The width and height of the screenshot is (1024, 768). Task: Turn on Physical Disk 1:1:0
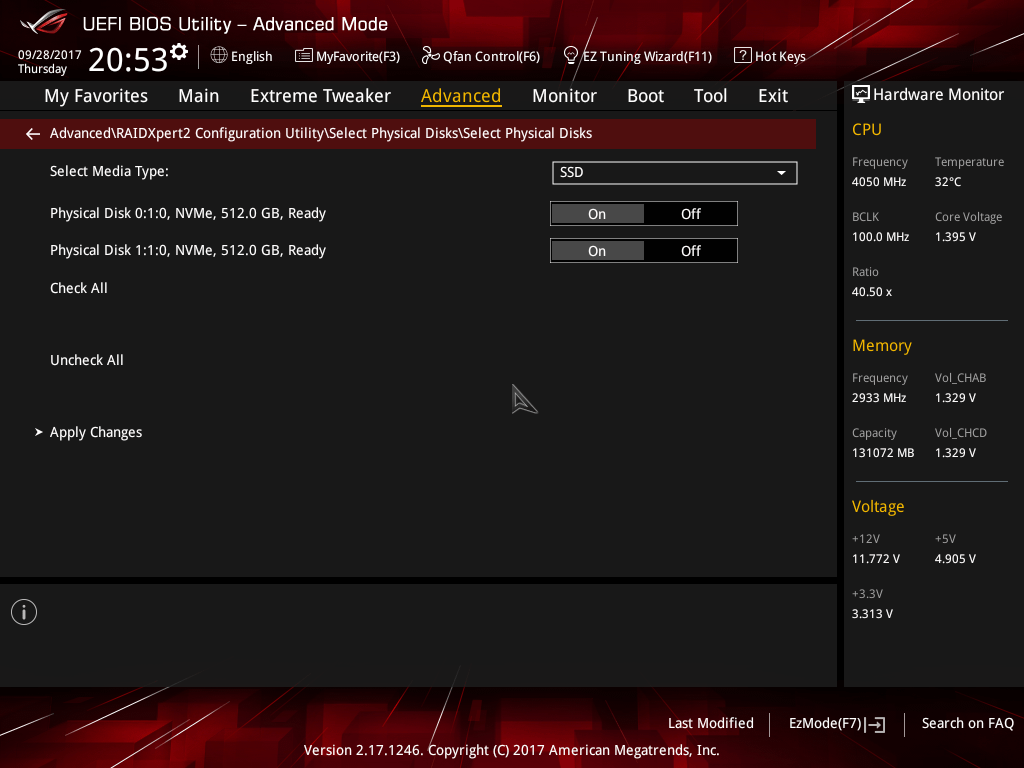597,251
